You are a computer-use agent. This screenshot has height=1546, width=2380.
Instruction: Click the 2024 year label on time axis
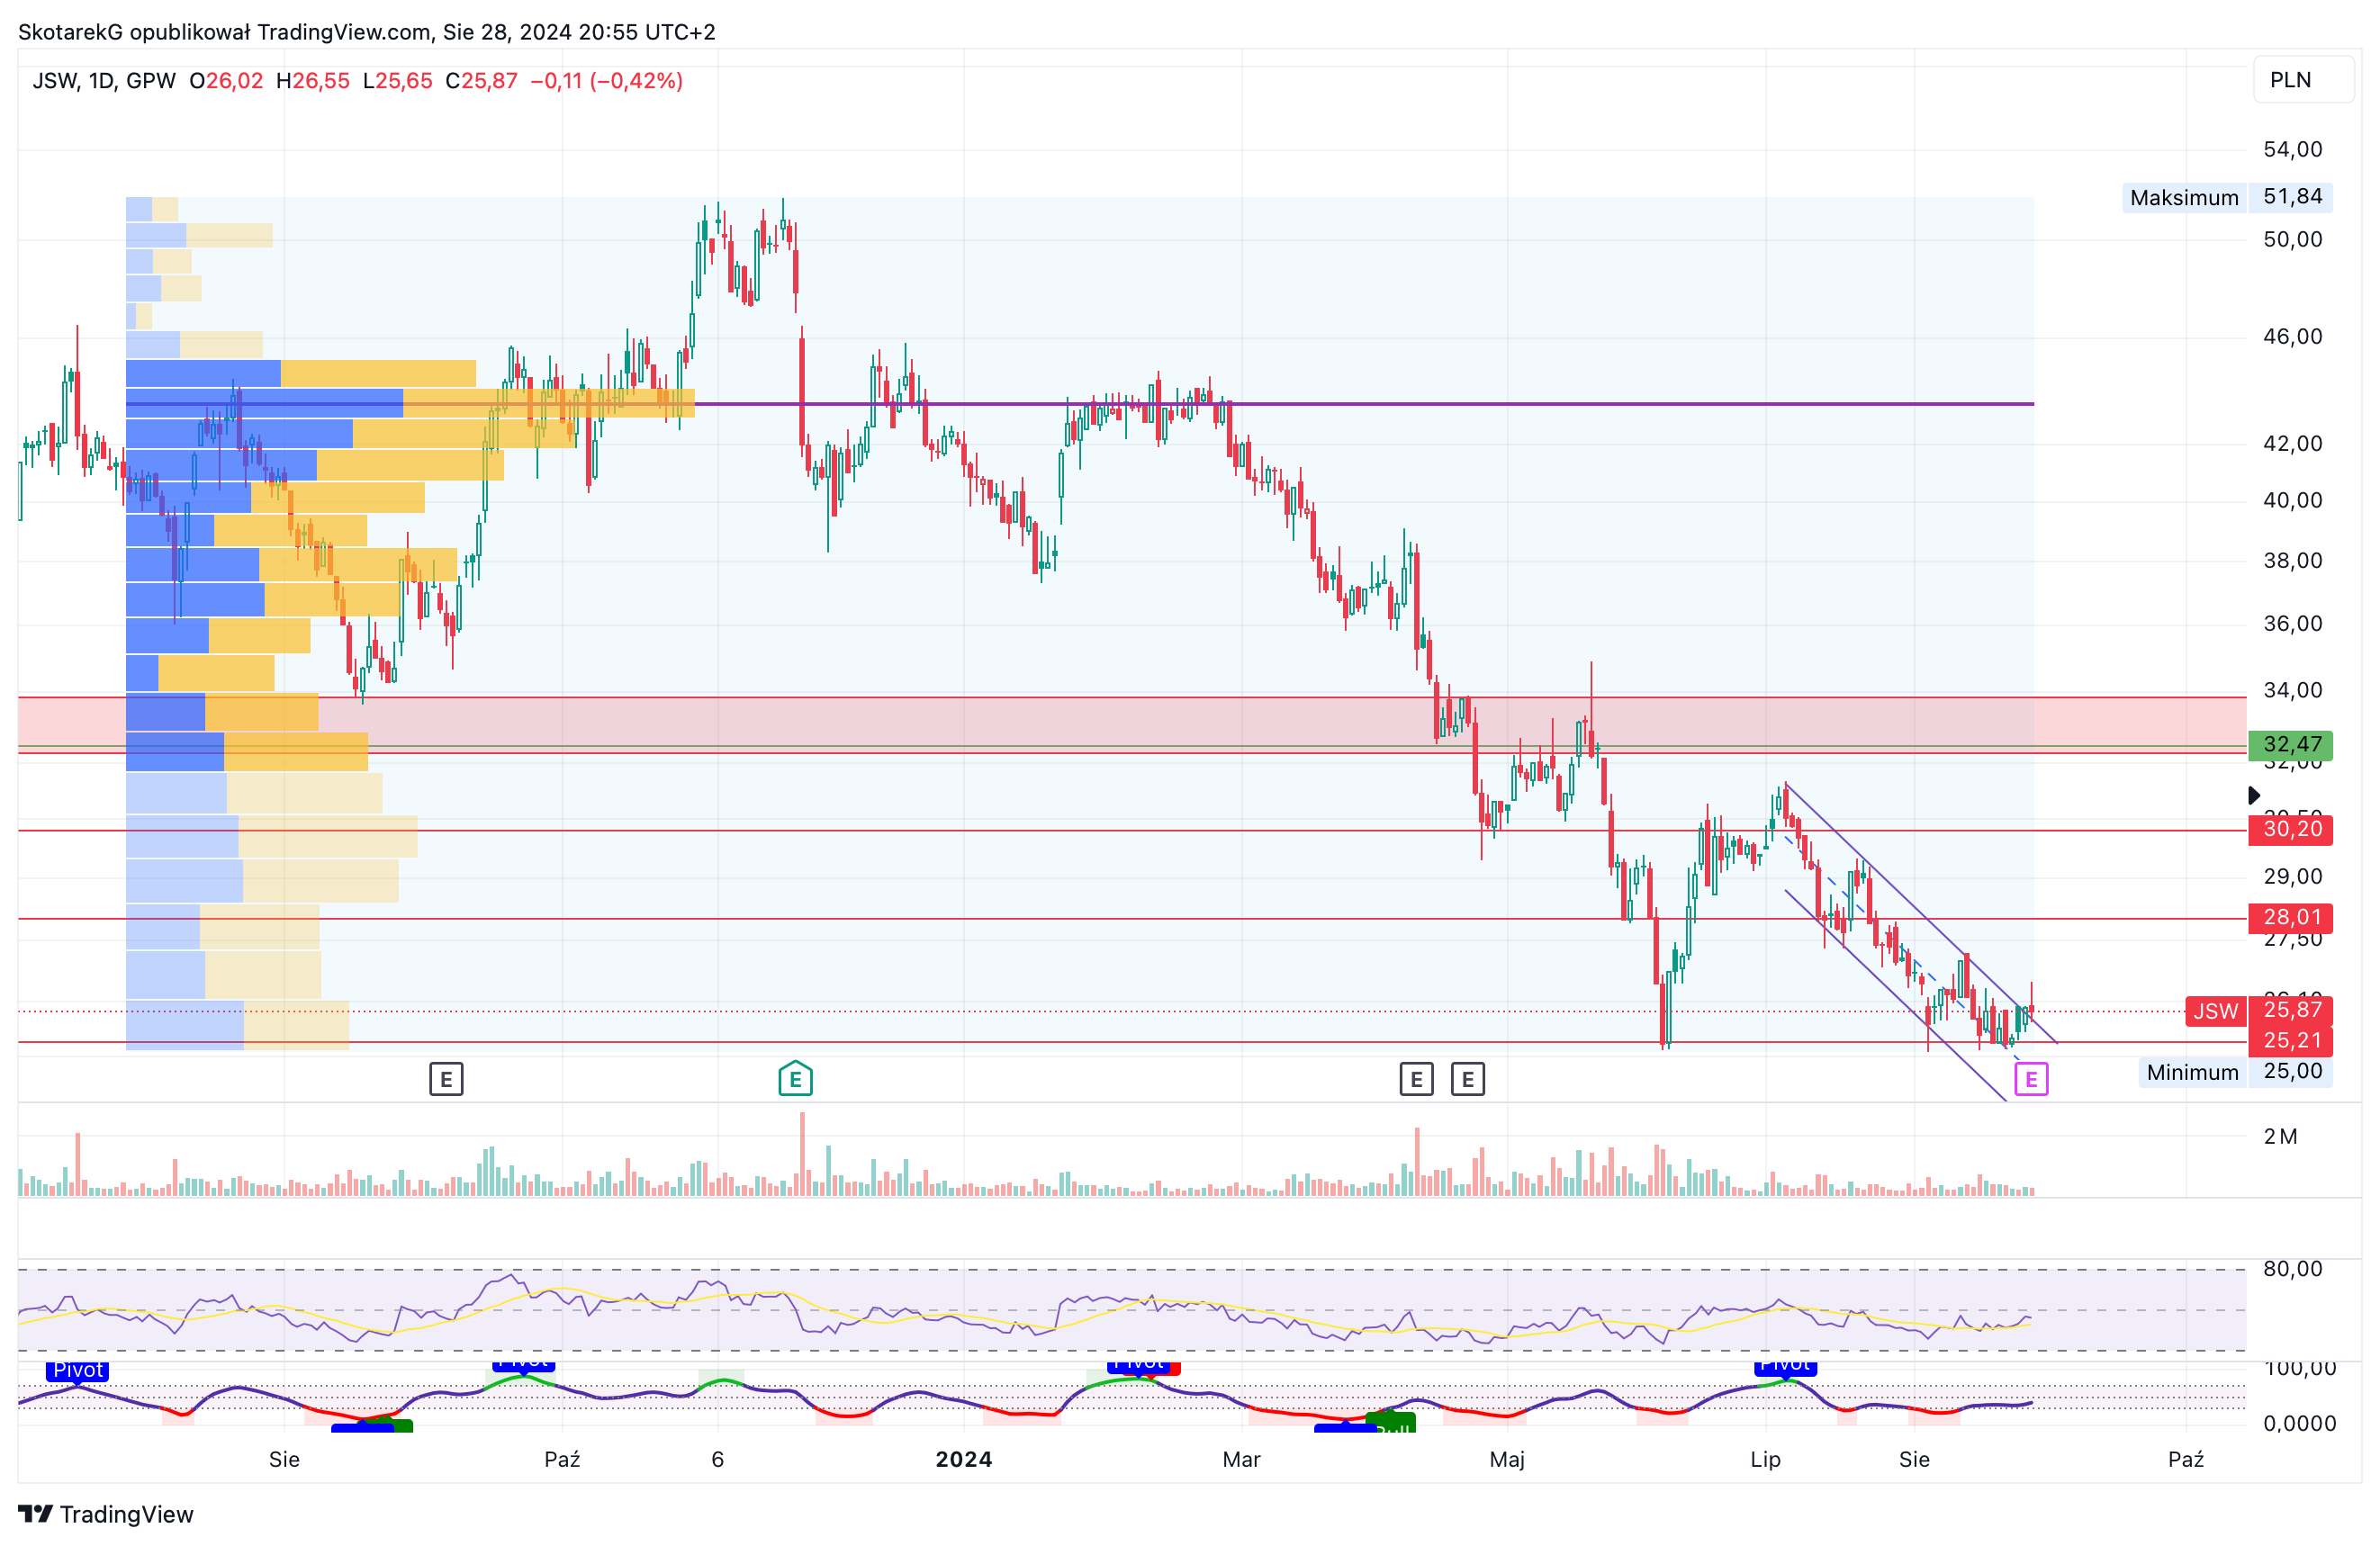(x=964, y=1459)
